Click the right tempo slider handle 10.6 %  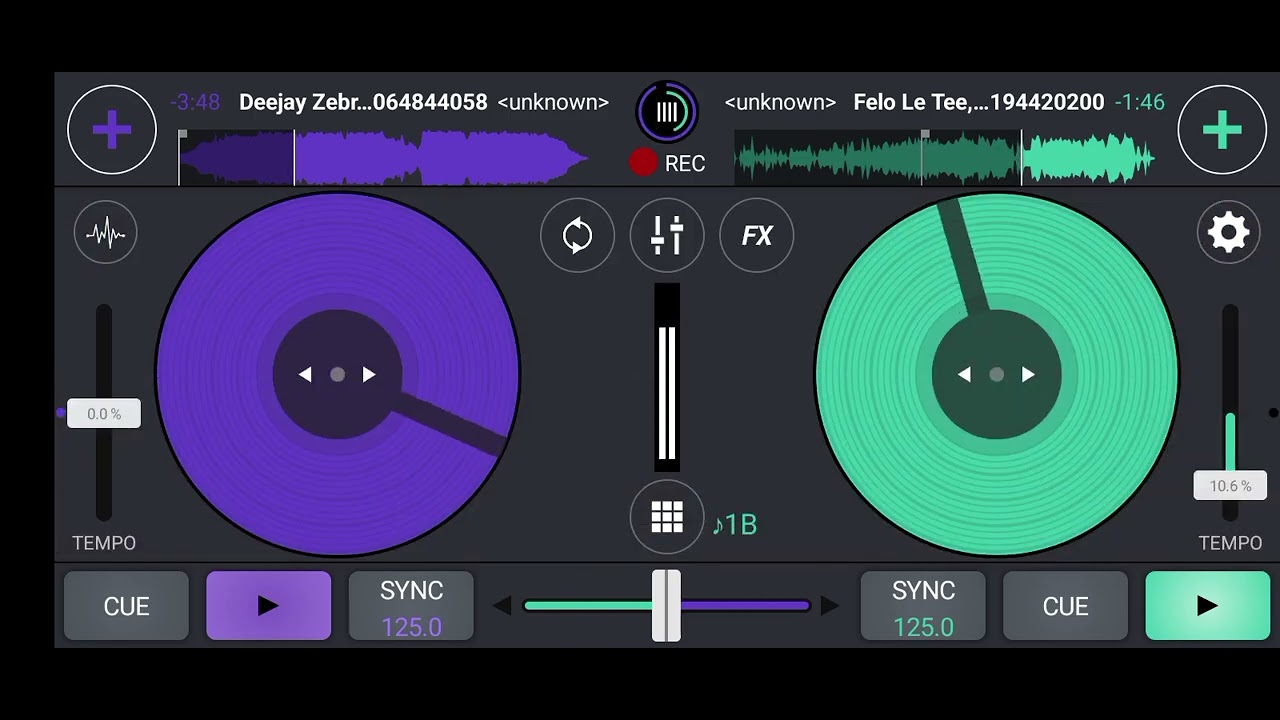click(1230, 486)
